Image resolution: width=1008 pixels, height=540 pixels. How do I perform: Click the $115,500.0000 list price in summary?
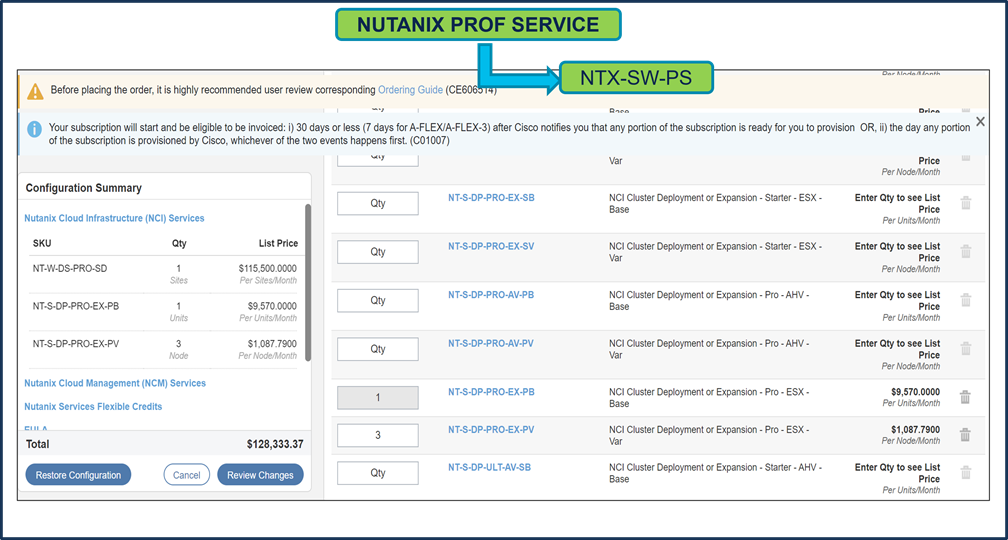coord(269,269)
